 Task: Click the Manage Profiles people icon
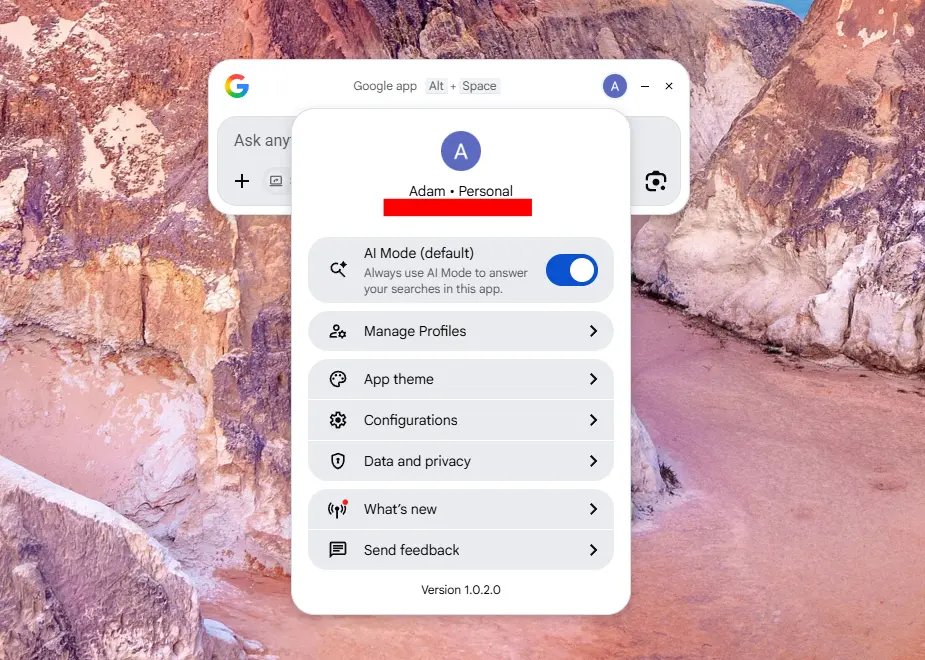pyautogui.click(x=338, y=331)
